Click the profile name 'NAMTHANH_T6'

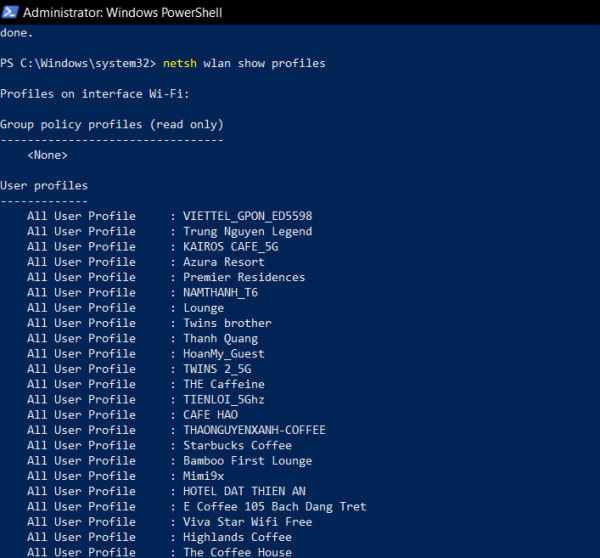[x=220, y=292]
